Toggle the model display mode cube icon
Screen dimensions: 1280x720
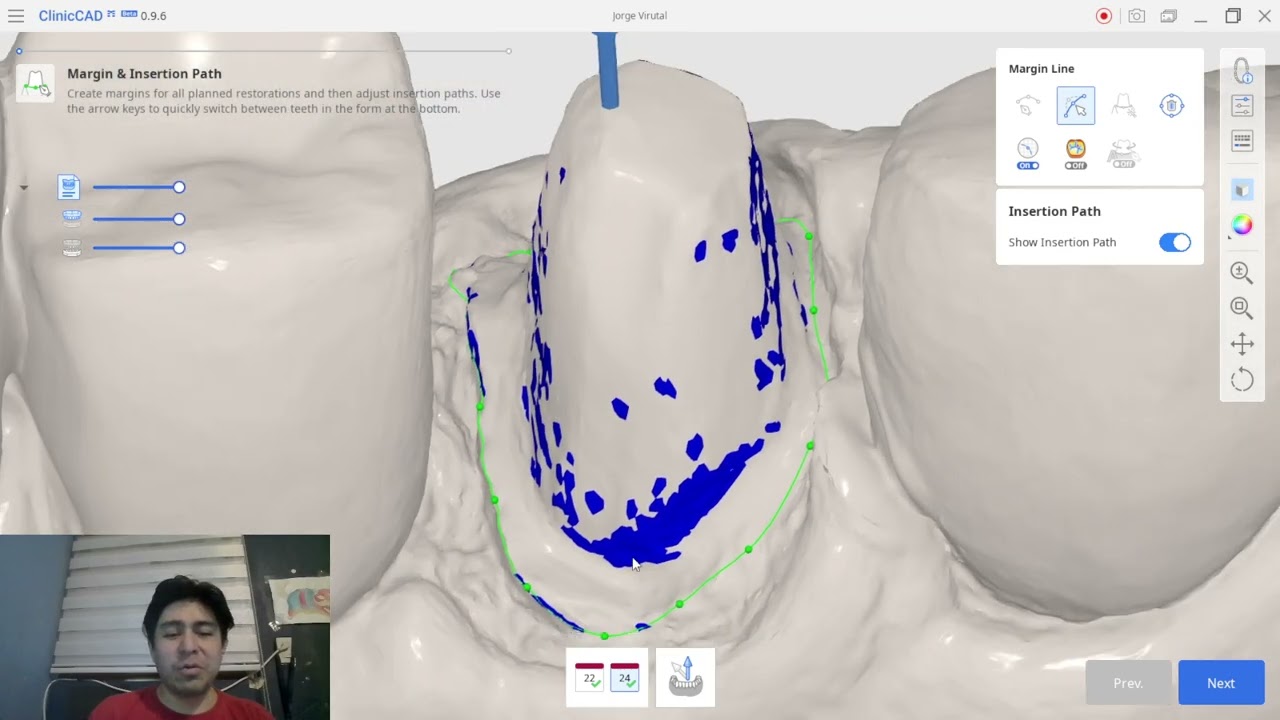[1242, 190]
